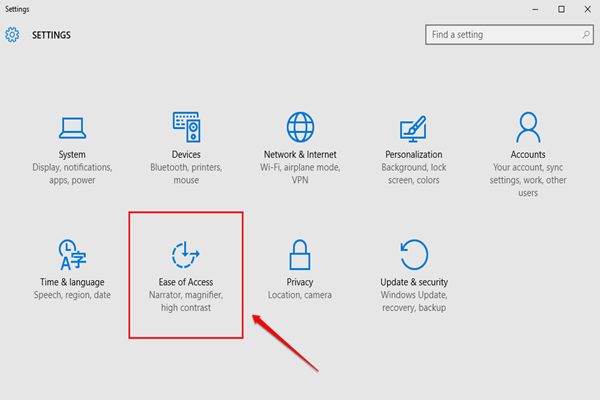Maximize the Settings window
This screenshot has width=600, height=400.
tap(560, 9)
